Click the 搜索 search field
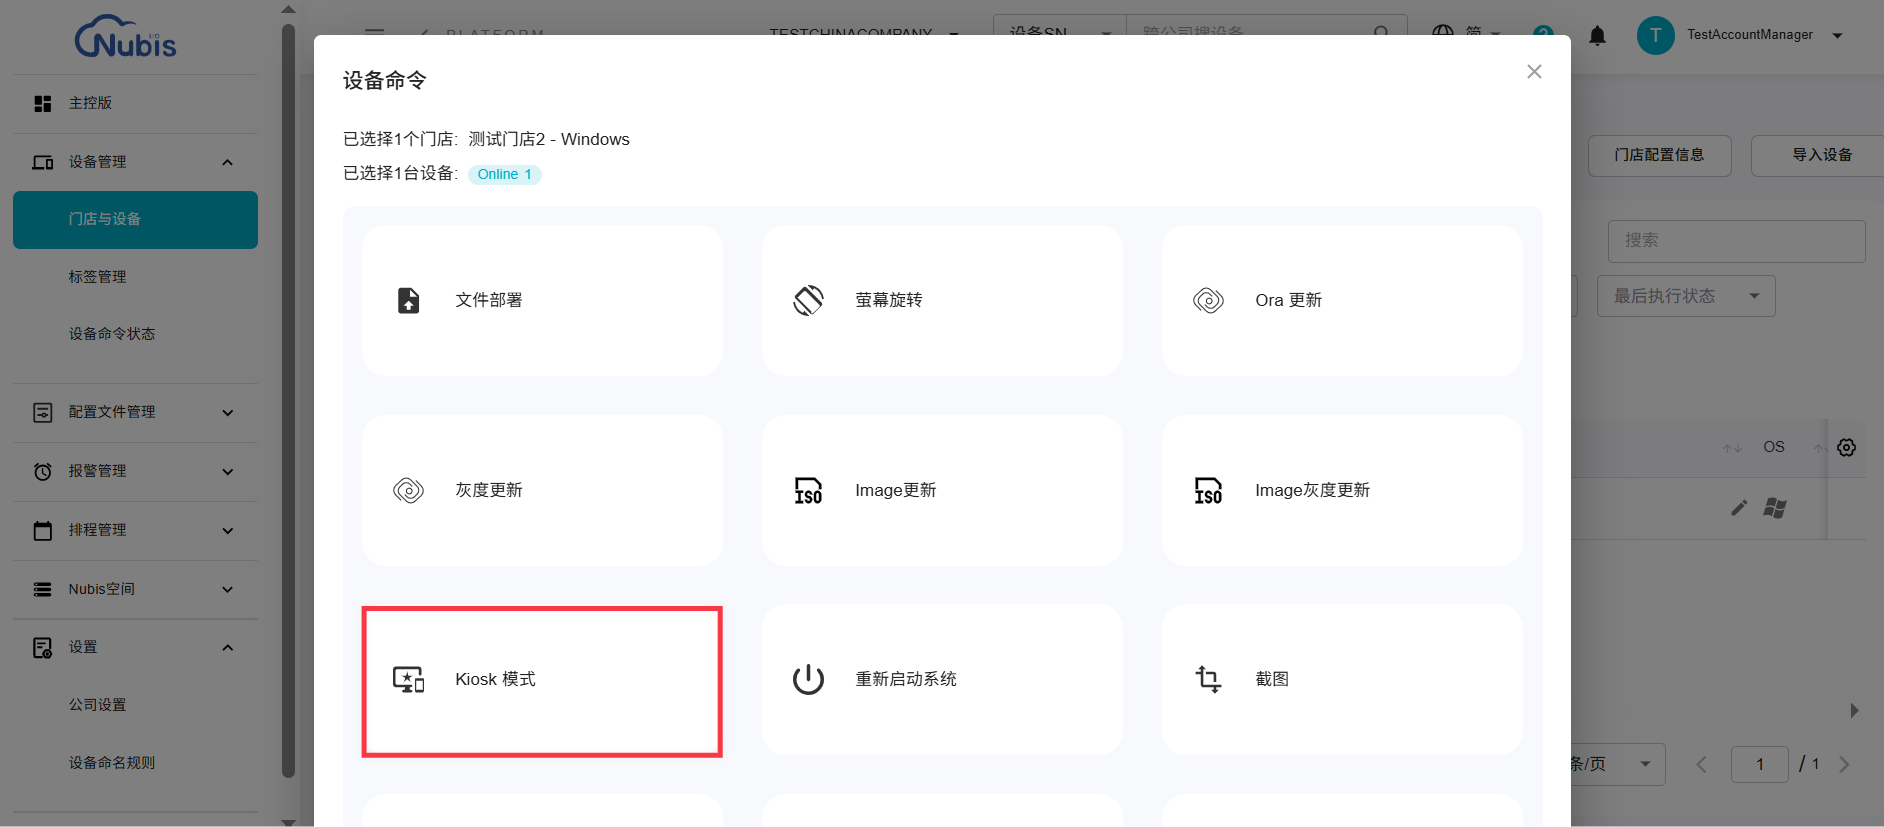Image resolution: width=1884 pixels, height=827 pixels. click(x=1736, y=241)
